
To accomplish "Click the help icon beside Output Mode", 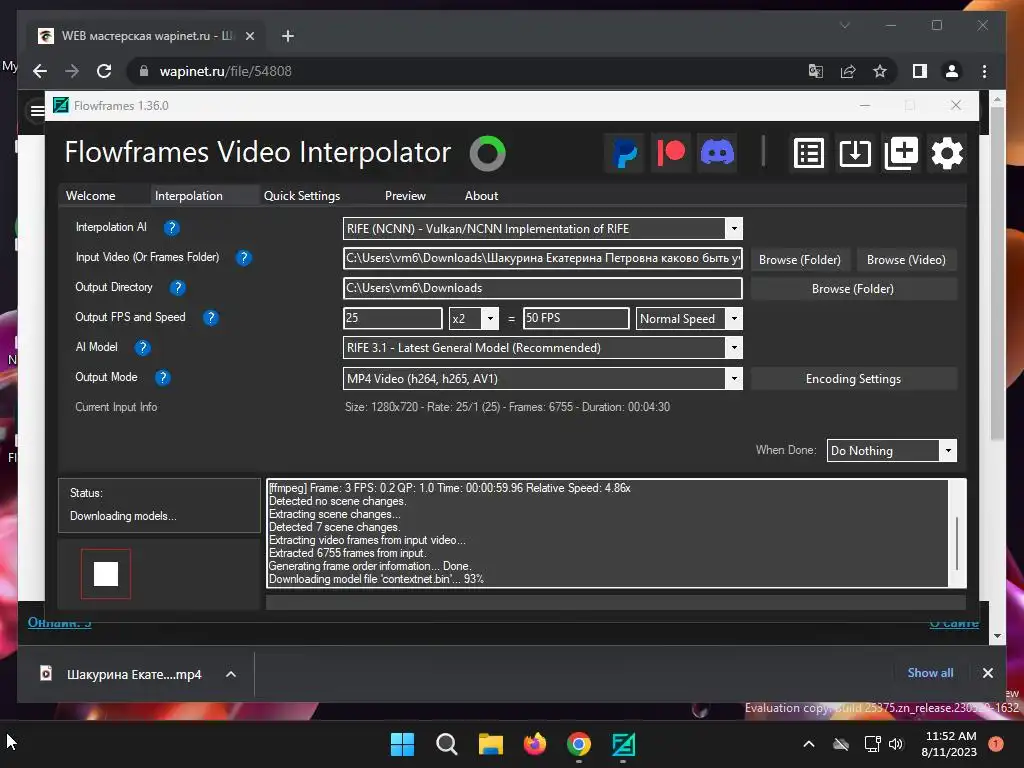I will point(163,378).
